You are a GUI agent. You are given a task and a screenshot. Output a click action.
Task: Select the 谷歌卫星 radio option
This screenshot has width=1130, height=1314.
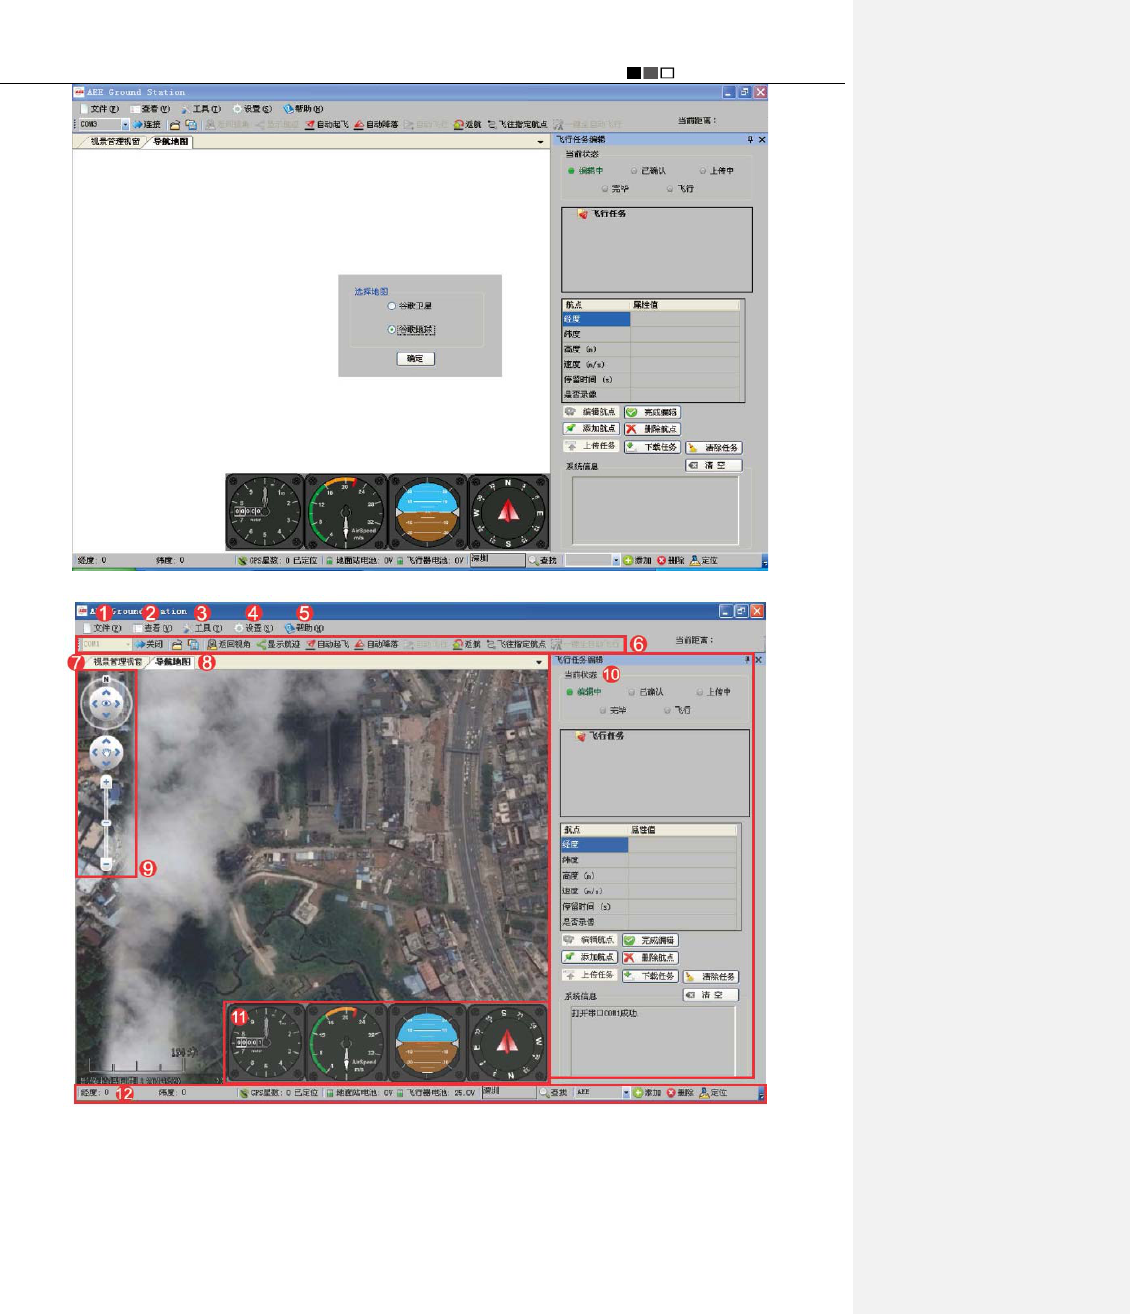tap(410, 306)
